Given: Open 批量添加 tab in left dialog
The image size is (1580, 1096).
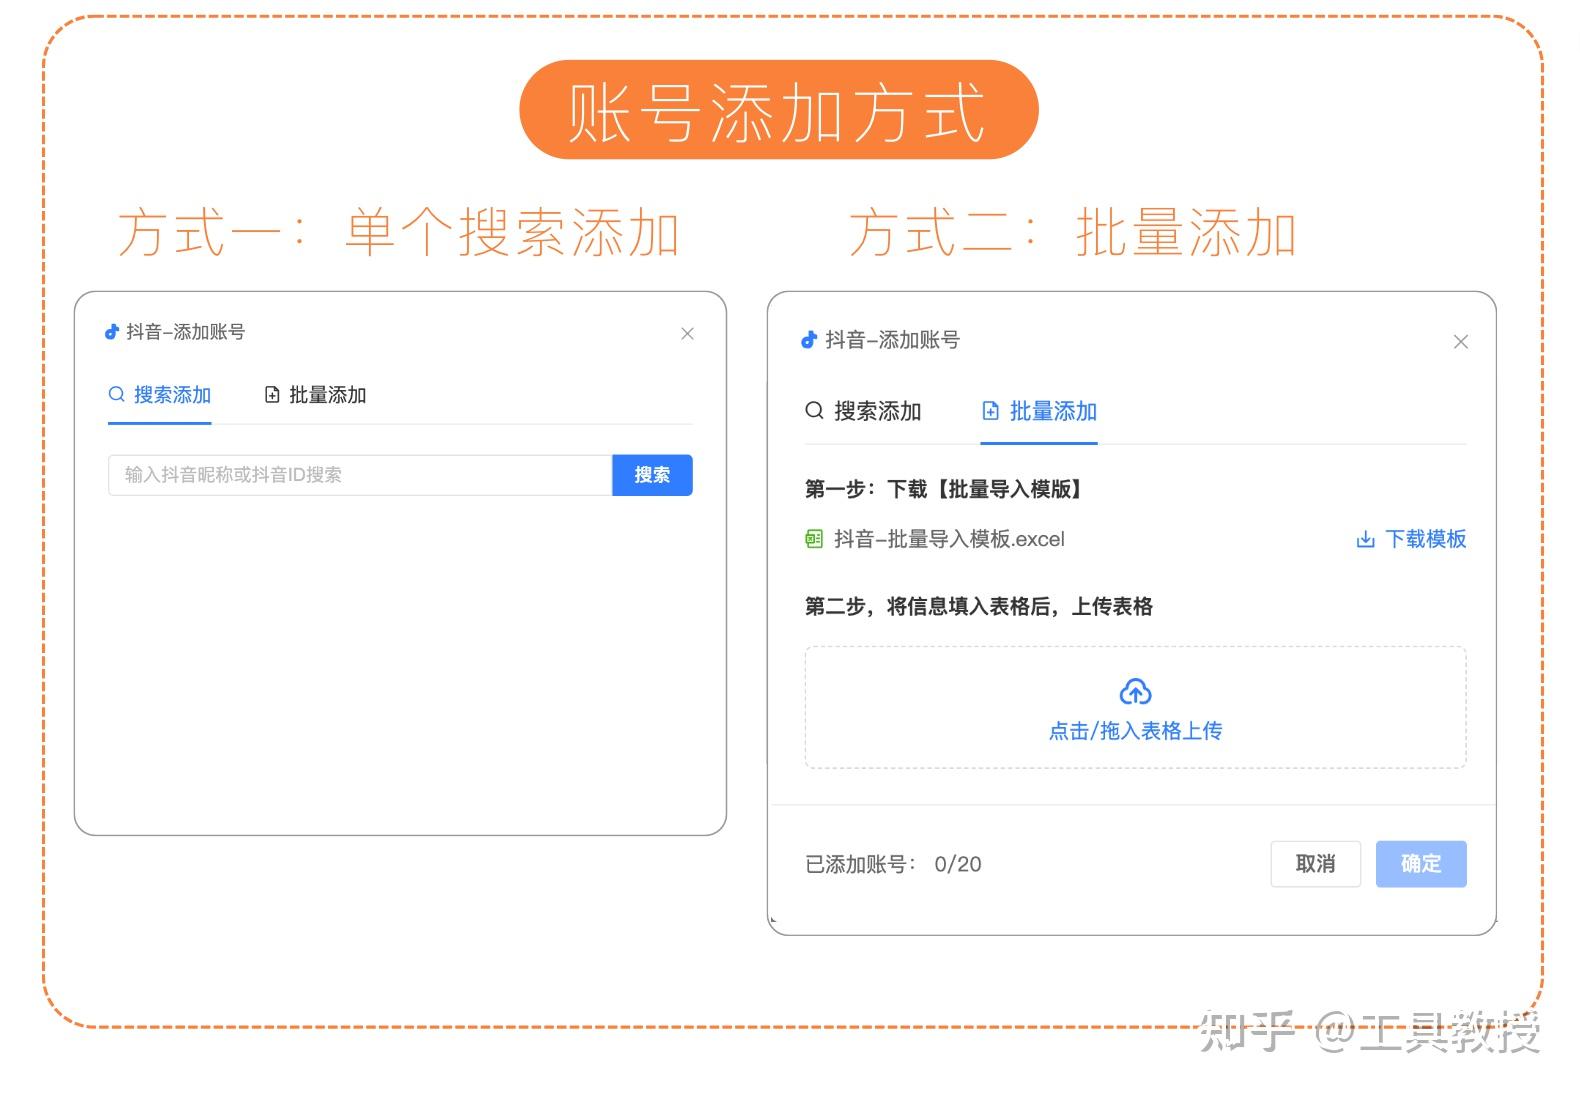Looking at the screenshot, I should pyautogui.click(x=316, y=395).
